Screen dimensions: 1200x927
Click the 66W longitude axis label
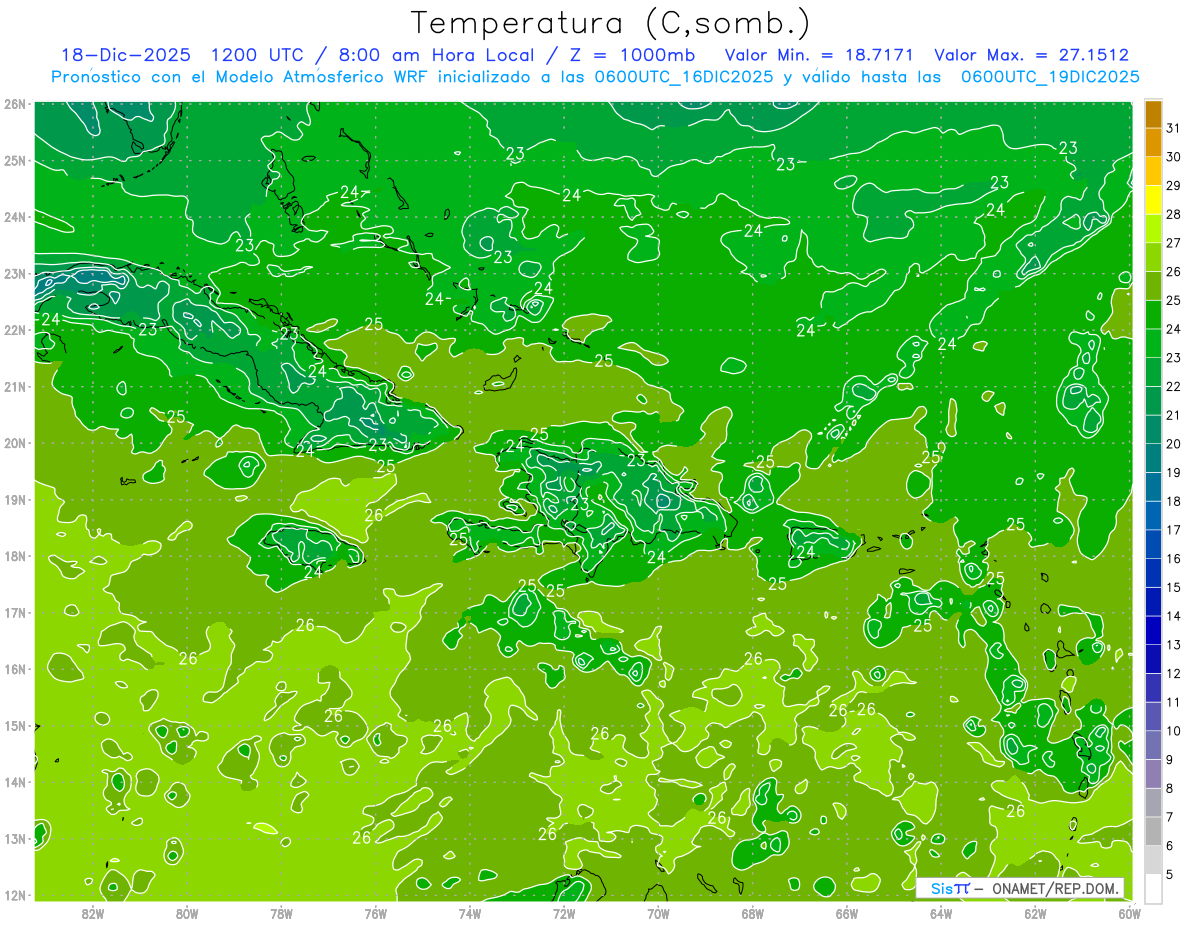click(847, 913)
